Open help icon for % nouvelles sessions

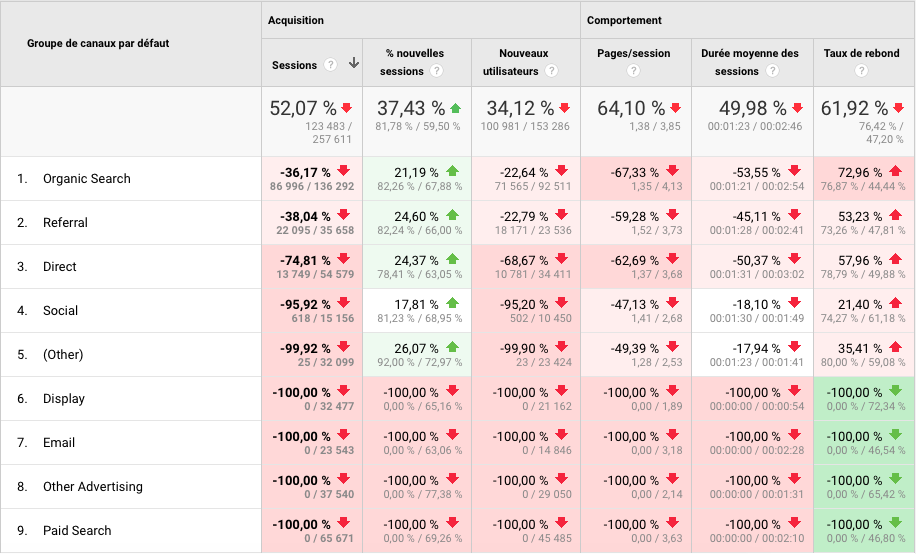pyautogui.click(x=436, y=72)
